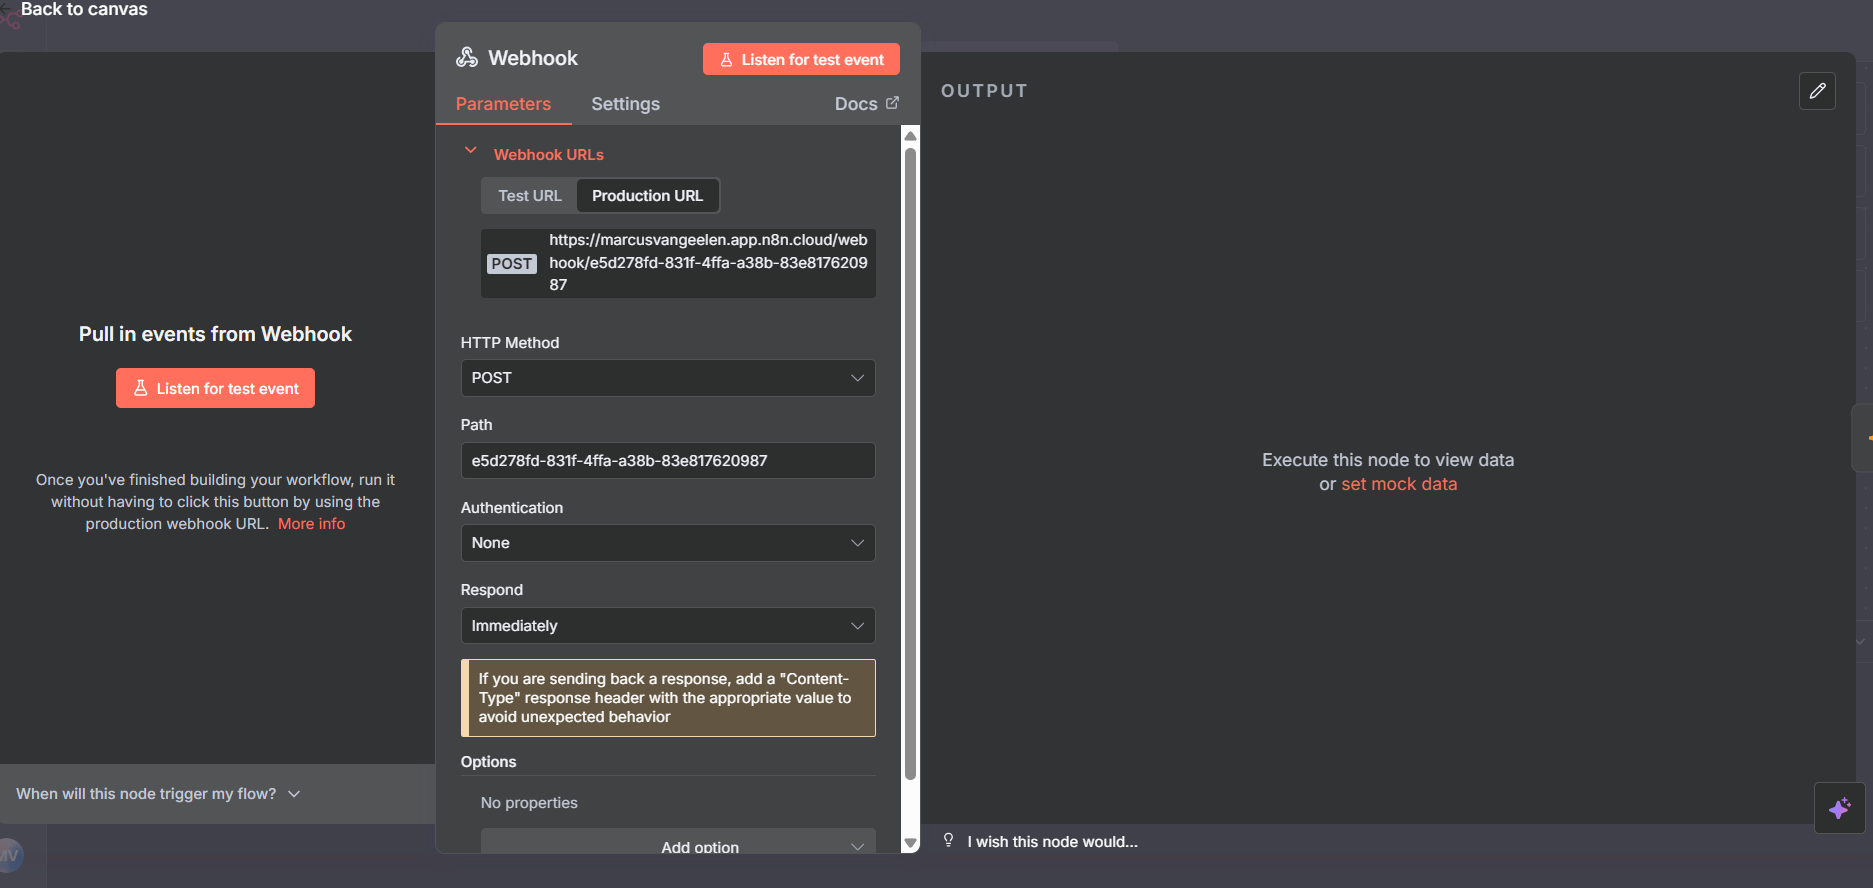Click the Content-Type response header notice

[x=668, y=698]
